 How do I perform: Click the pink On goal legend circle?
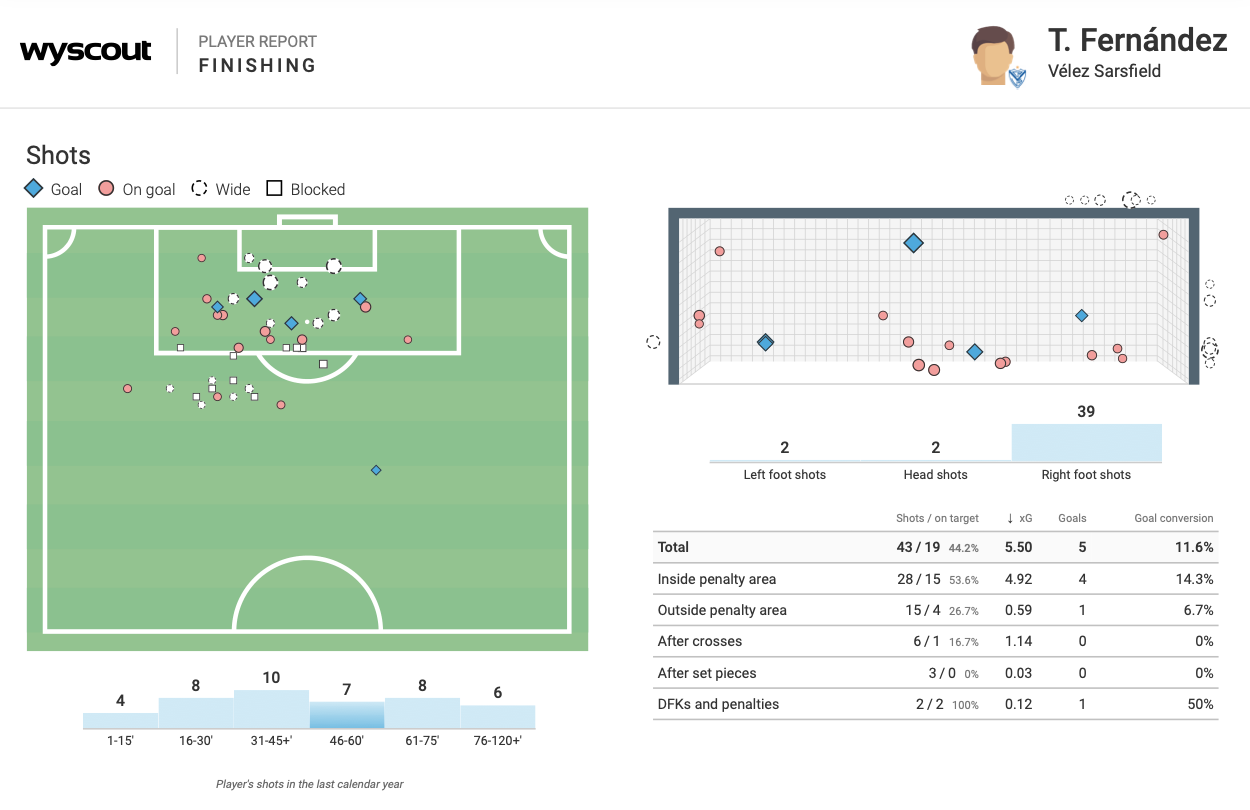105,189
